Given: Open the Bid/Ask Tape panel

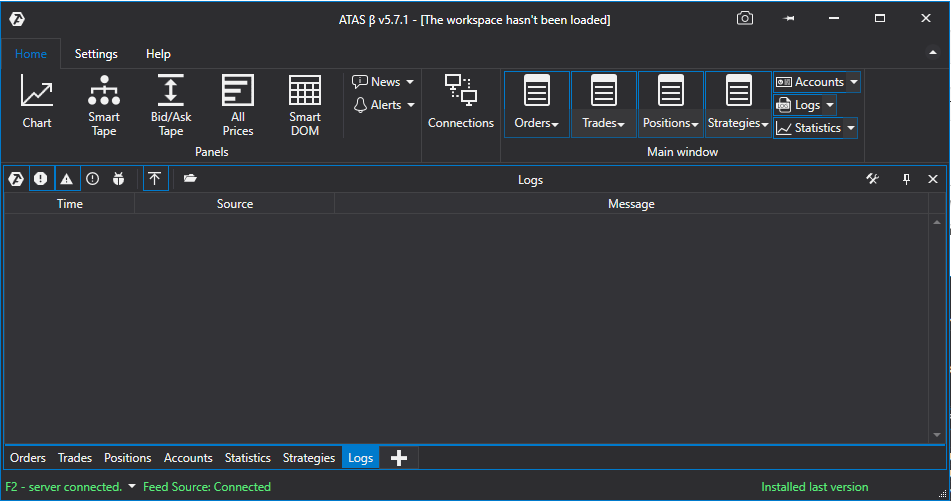Looking at the screenshot, I should [x=170, y=105].
